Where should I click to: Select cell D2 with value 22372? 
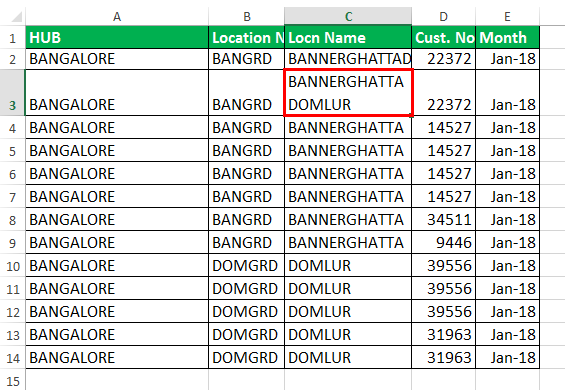pyautogui.click(x=444, y=59)
